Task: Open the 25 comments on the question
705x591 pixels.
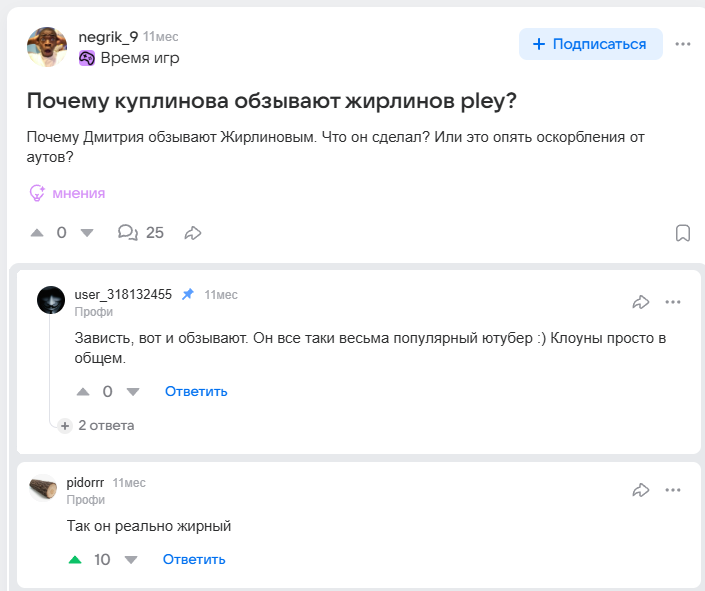Action: pos(141,233)
